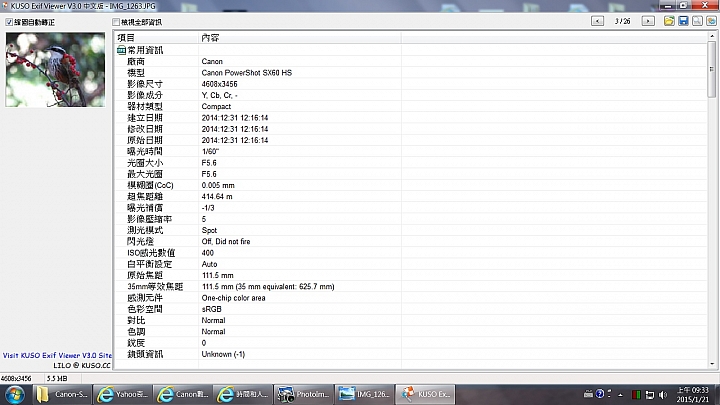Click the magnifier search icon in the toolbar

tap(698, 21)
